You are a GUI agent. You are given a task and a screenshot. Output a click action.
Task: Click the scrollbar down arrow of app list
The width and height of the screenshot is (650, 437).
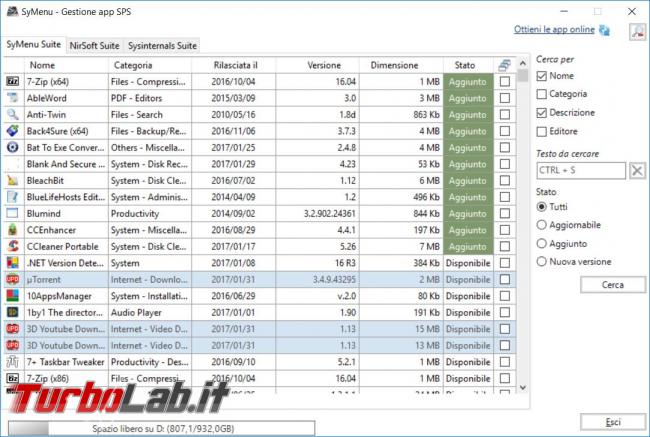pyautogui.click(x=523, y=387)
